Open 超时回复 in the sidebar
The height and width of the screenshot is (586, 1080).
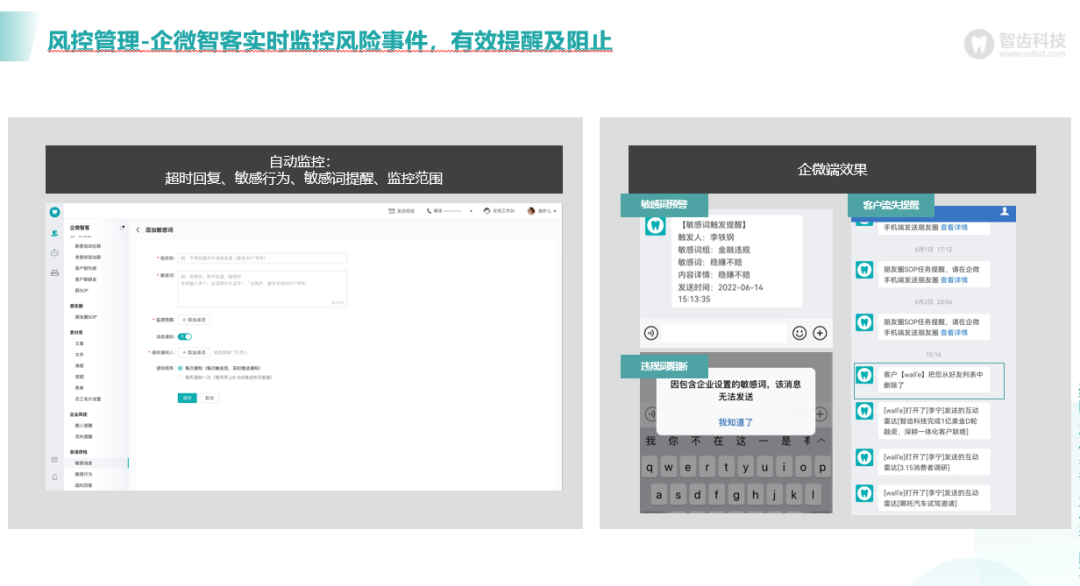83,485
